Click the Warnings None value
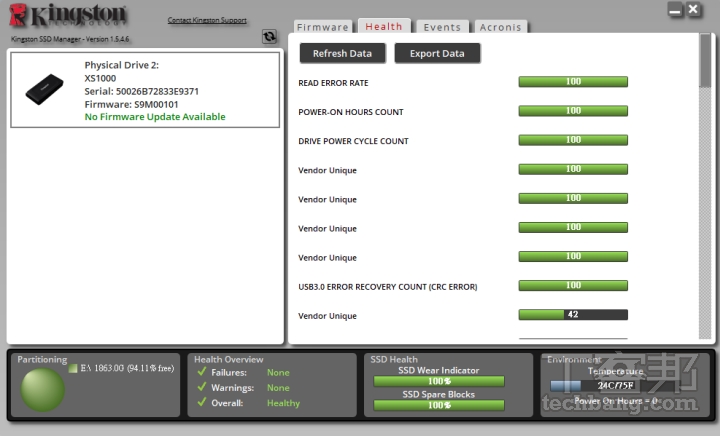Viewport: 720px width, 436px height. point(278,388)
